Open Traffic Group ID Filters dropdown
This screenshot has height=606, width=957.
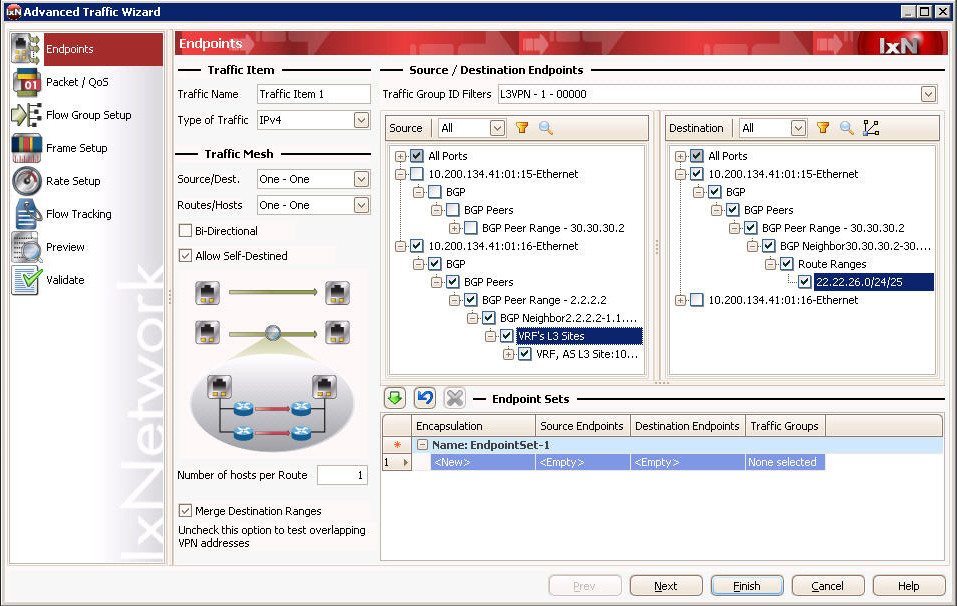(x=928, y=94)
